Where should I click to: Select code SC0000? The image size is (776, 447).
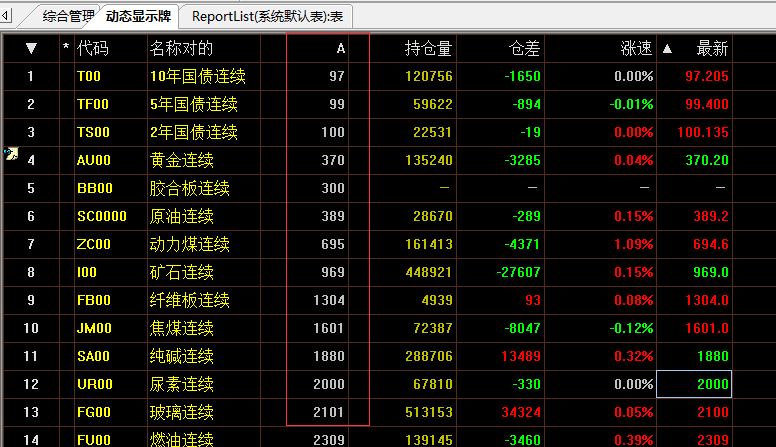[102, 216]
